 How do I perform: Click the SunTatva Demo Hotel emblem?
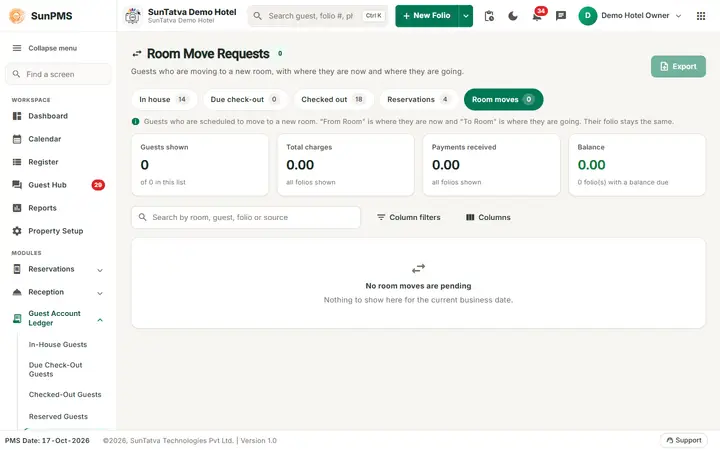point(133,16)
